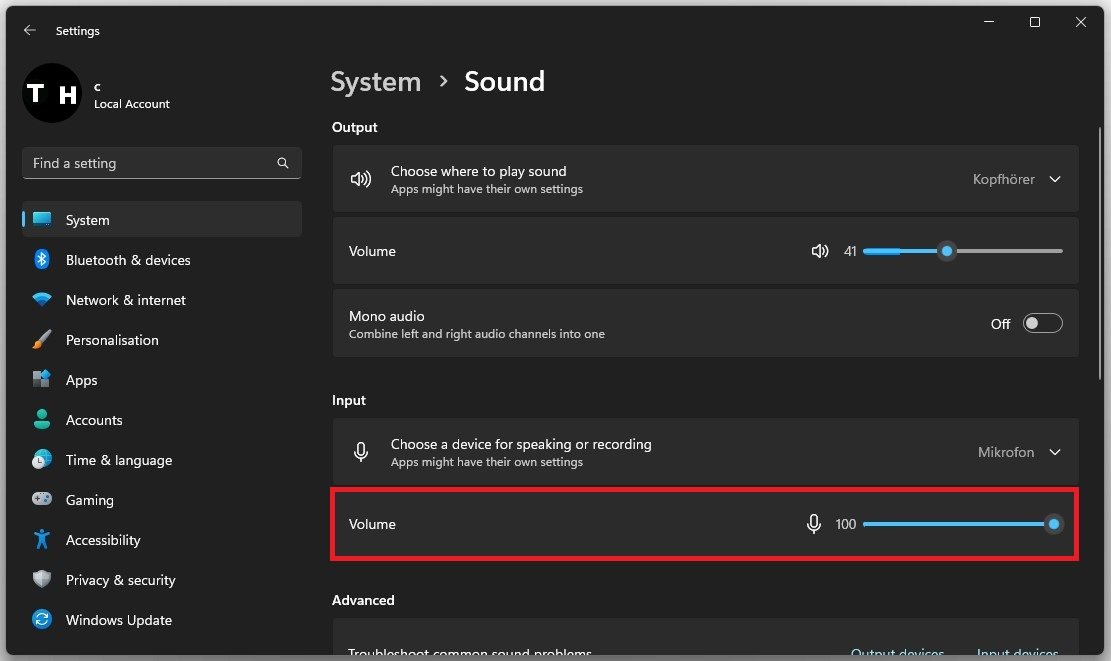Click the Personalisation paintbrush icon

(x=42, y=340)
